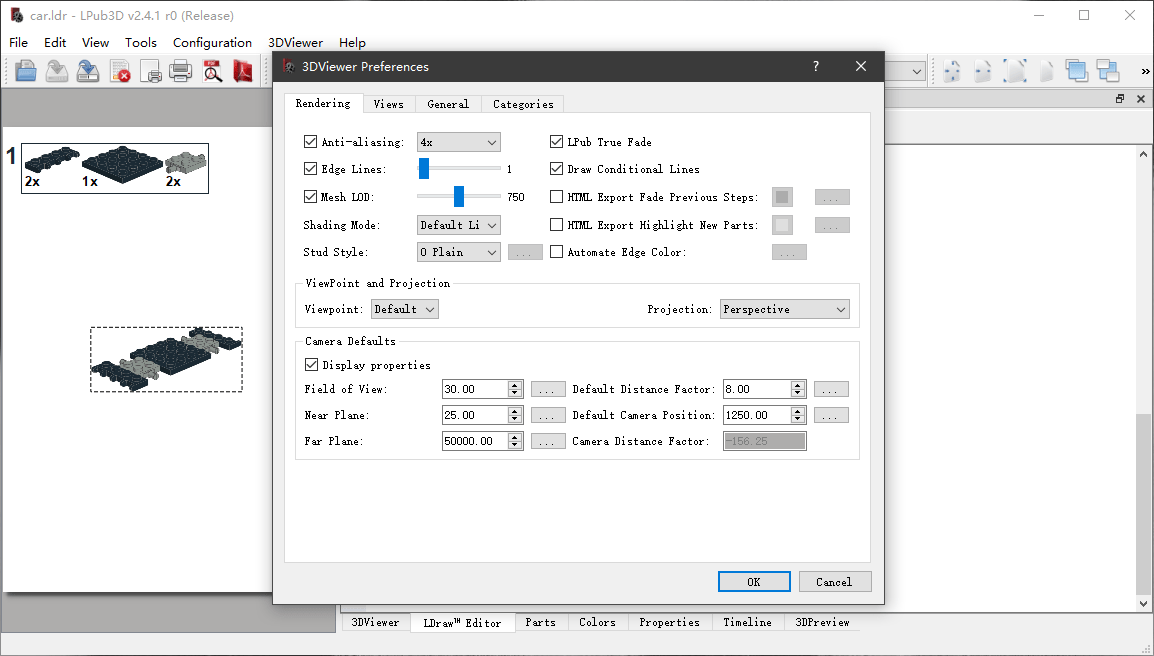
Task: Open print preview from the toolbar
Action: click(151, 71)
